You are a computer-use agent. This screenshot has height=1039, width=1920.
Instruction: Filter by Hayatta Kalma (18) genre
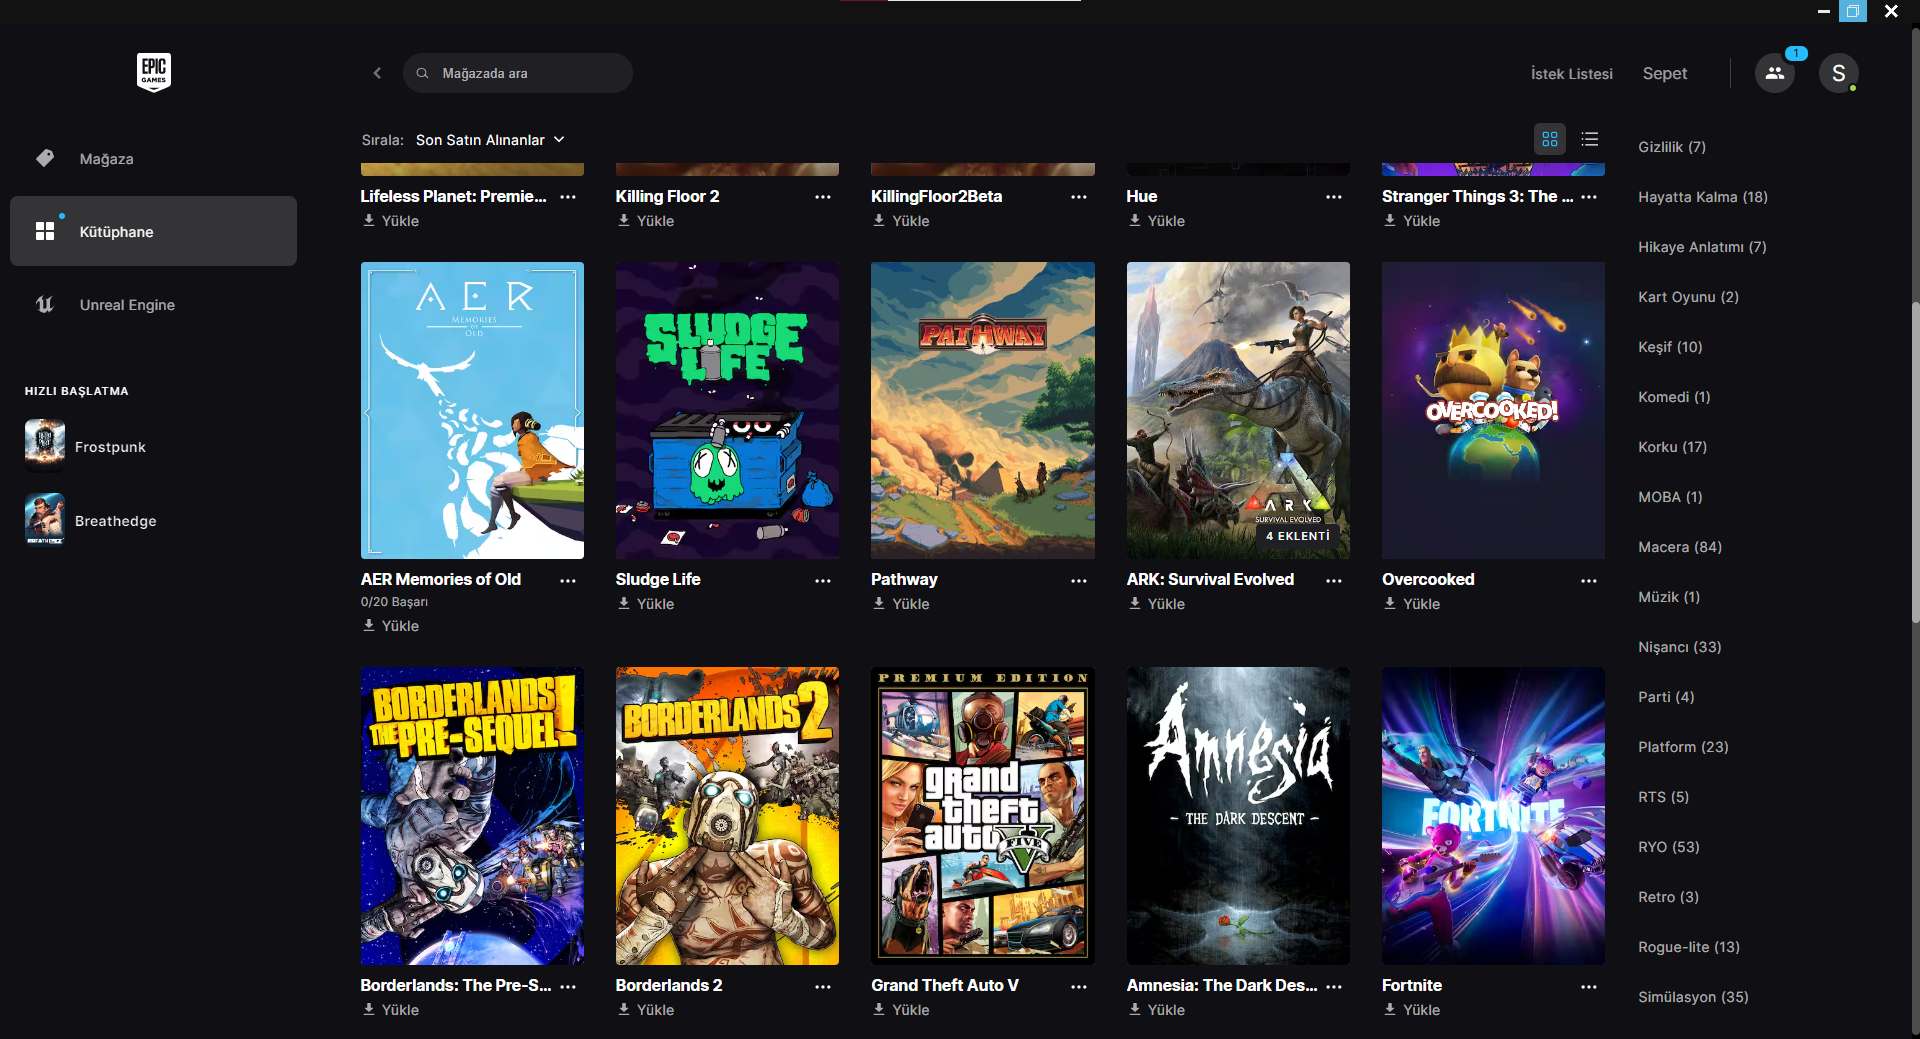pos(1703,197)
